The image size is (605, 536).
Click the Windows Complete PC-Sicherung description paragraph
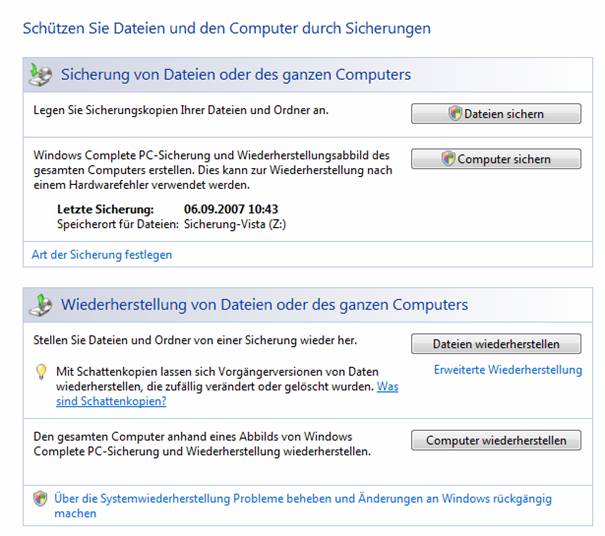(213, 170)
